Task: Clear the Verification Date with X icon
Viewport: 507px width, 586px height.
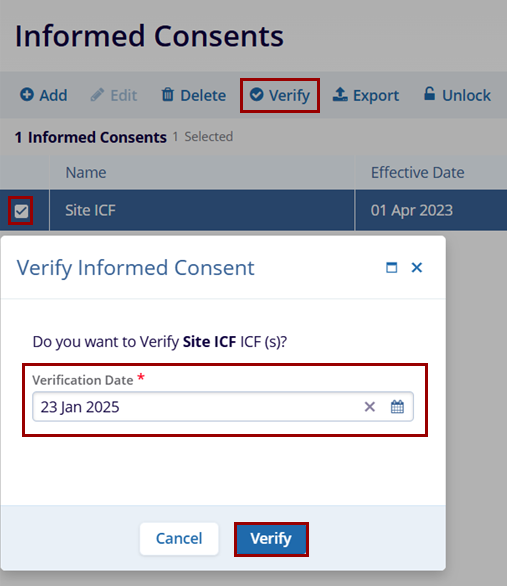Action: click(x=370, y=407)
